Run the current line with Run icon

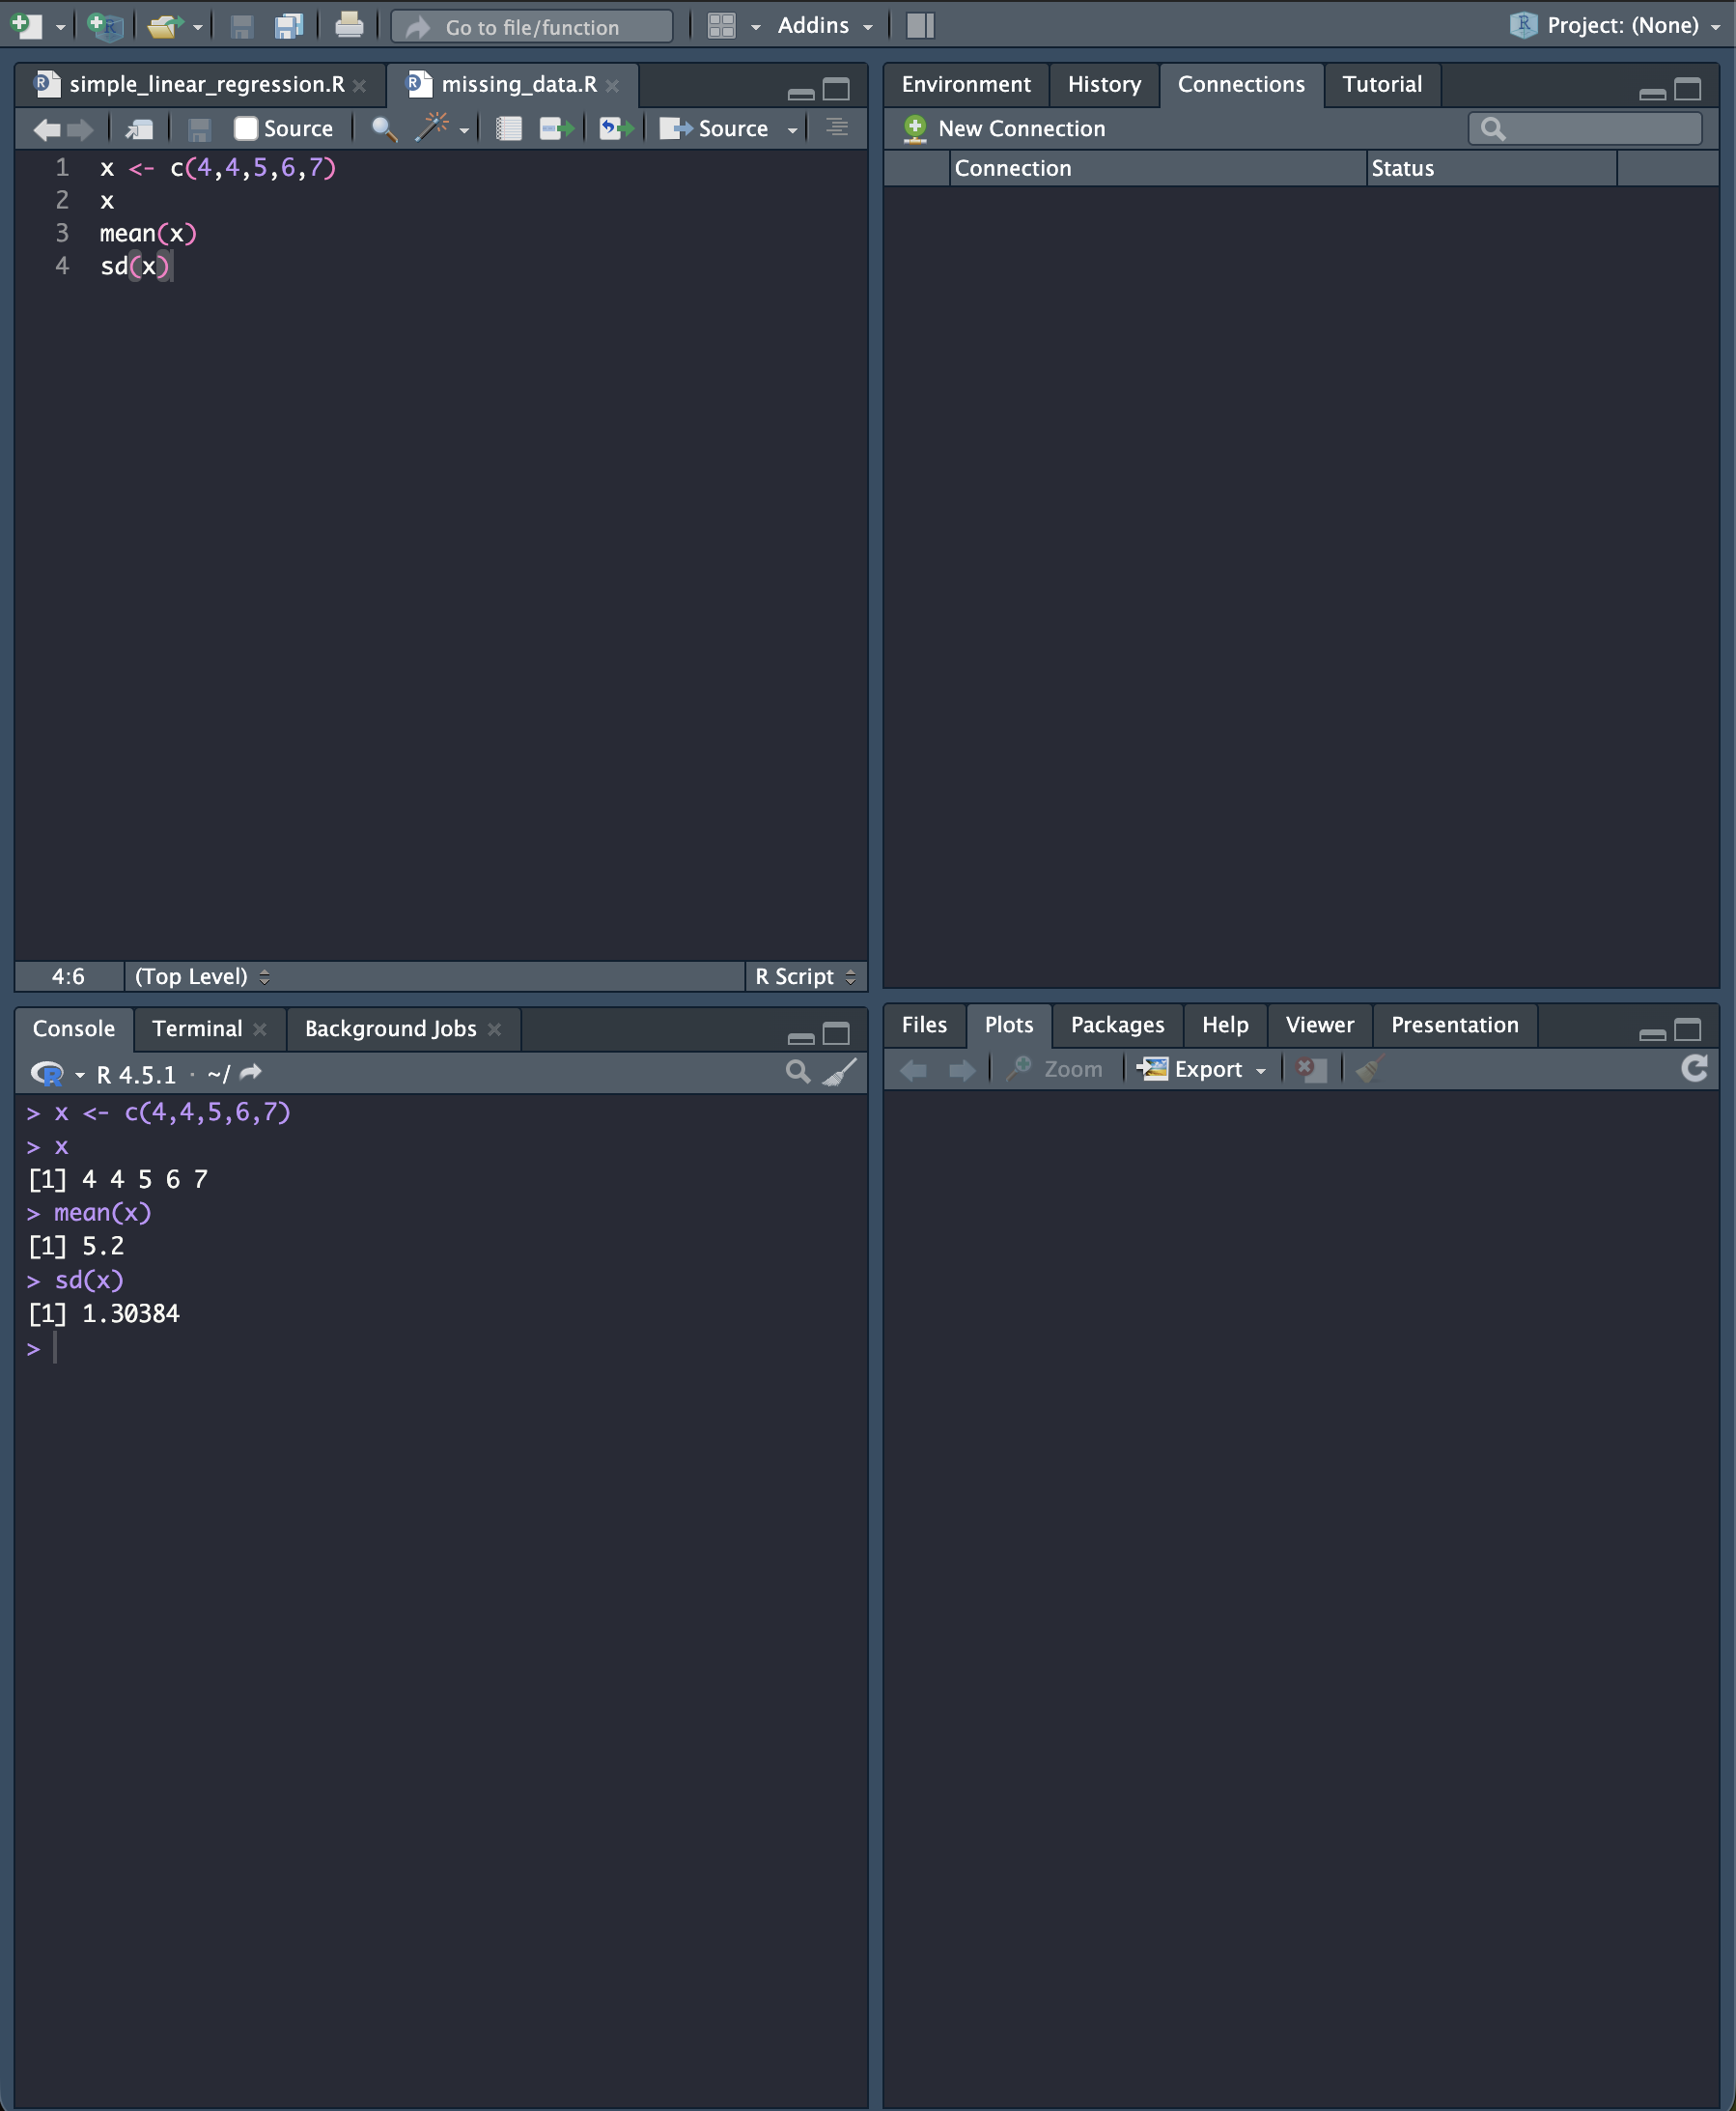coord(556,128)
